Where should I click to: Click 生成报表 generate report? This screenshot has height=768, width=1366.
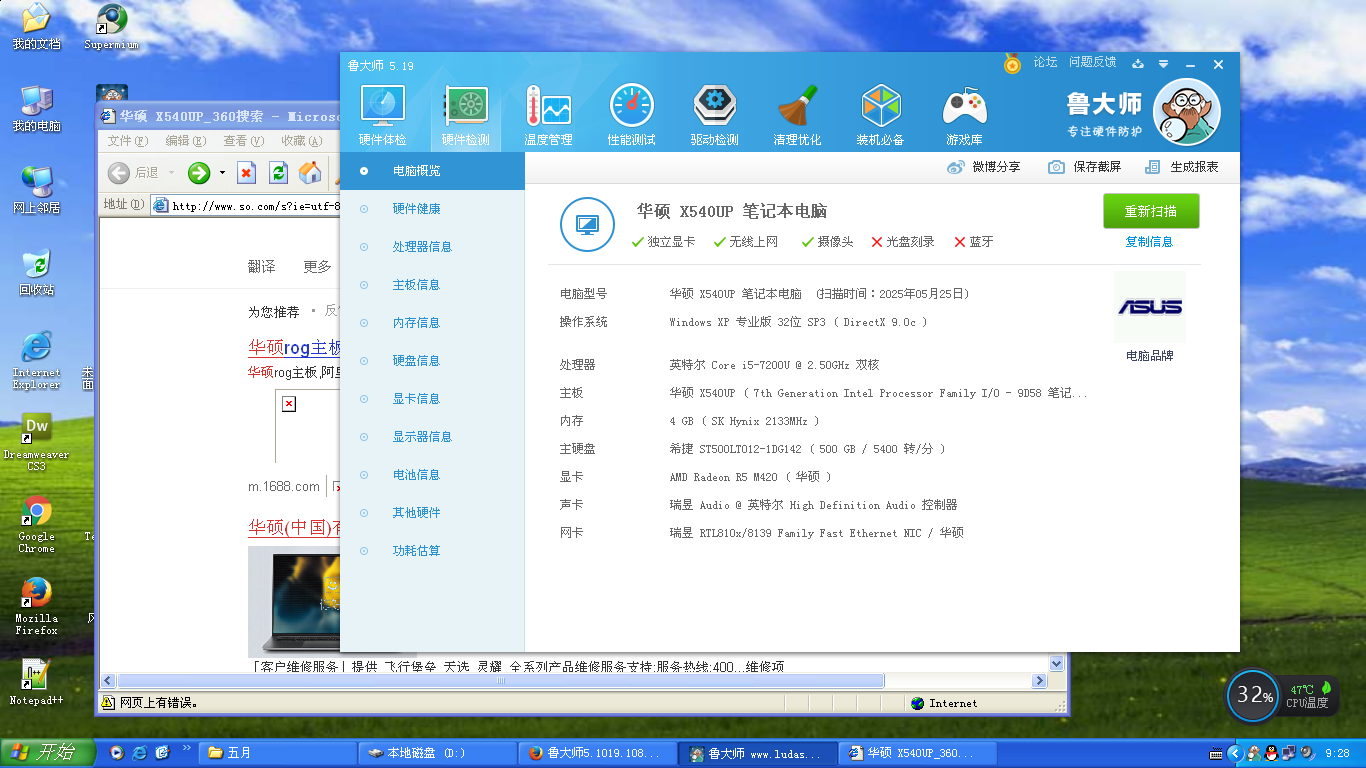(1182, 167)
